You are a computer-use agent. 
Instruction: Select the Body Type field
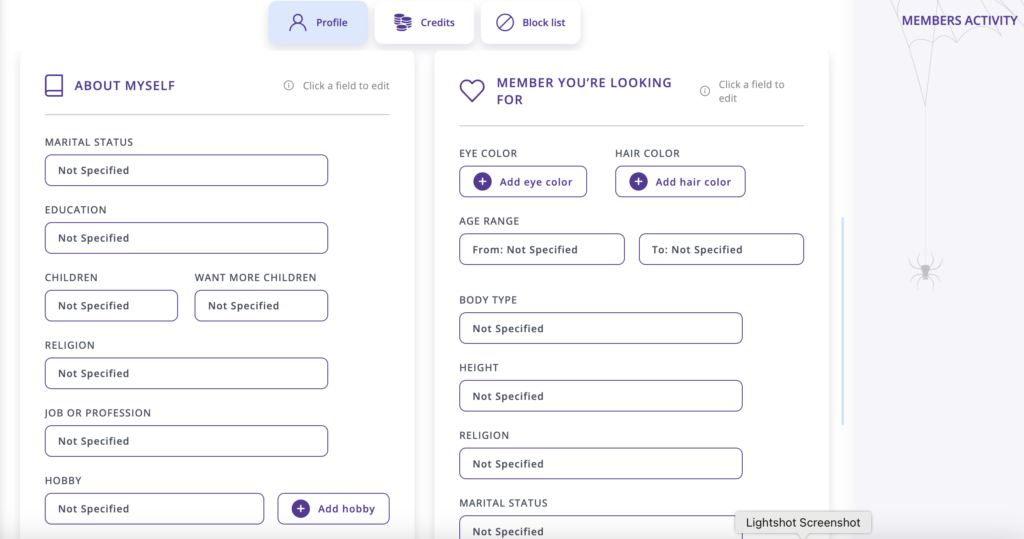(x=600, y=328)
